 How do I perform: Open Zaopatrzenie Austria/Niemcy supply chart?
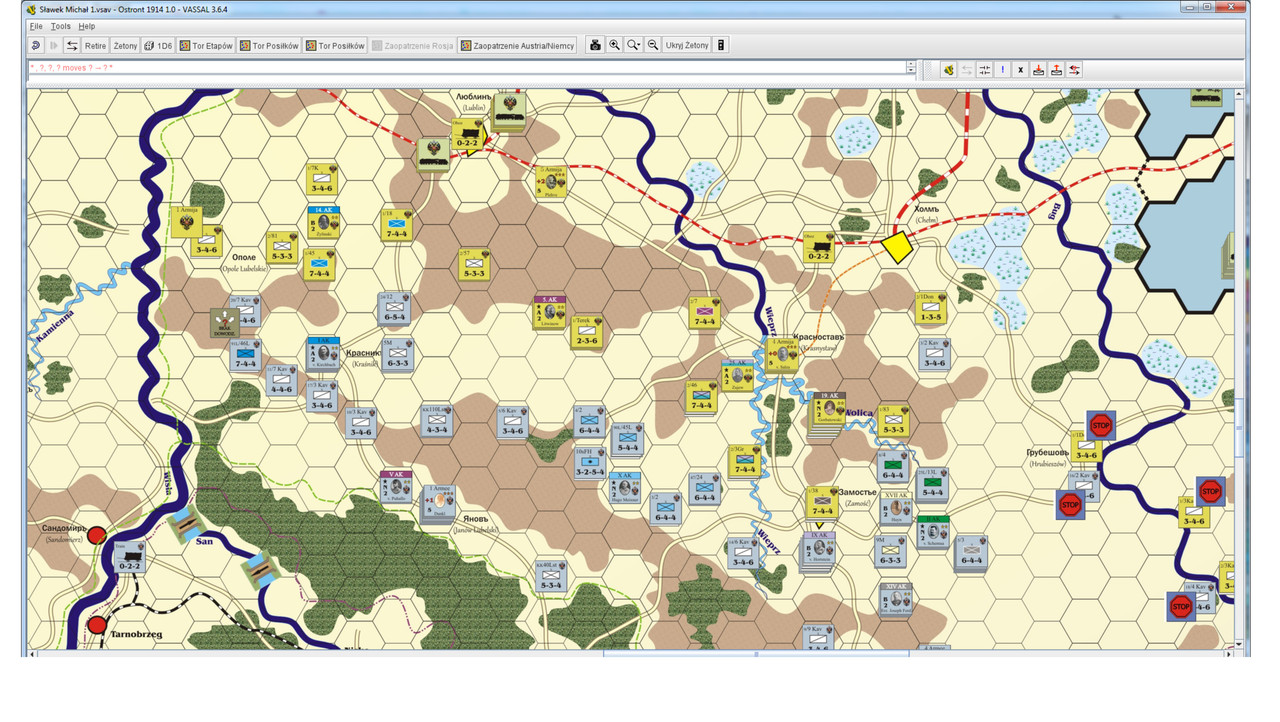coord(517,45)
